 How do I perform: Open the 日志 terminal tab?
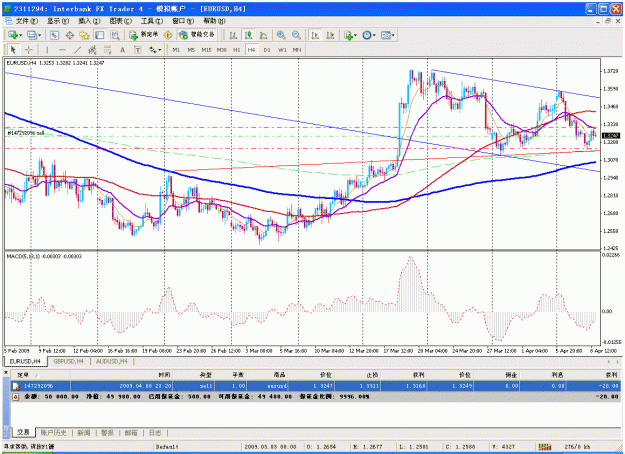tap(155, 432)
